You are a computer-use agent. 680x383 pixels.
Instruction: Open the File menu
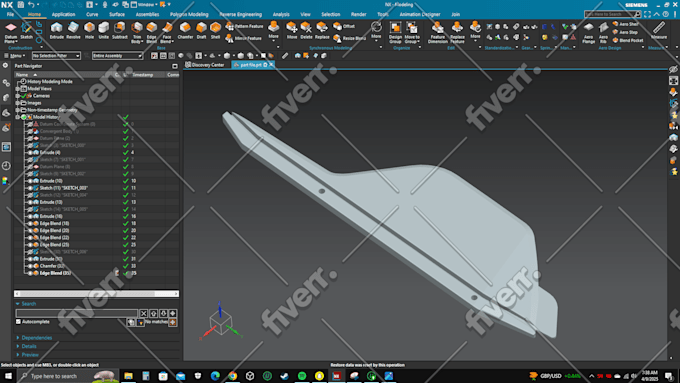click(x=10, y=14)
